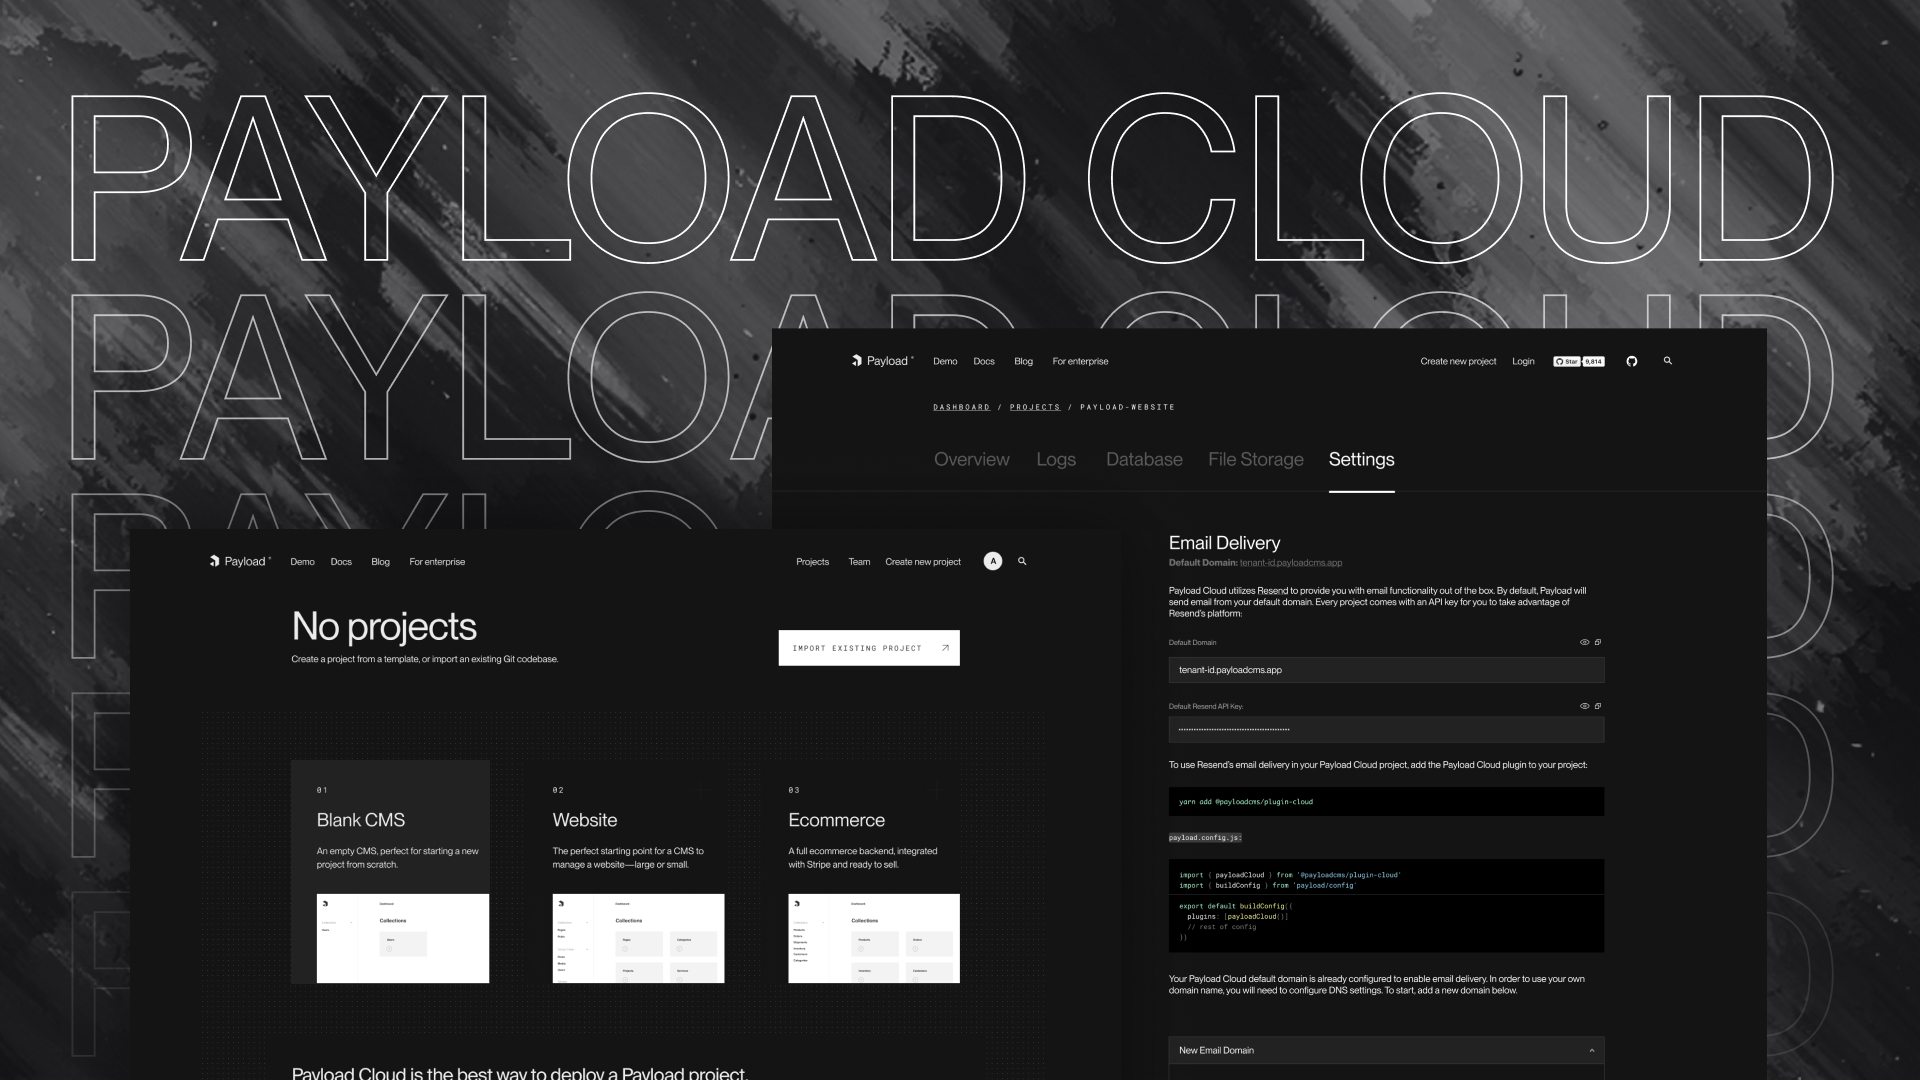Click the Settings tab underline indicator

coord(1361,492)
